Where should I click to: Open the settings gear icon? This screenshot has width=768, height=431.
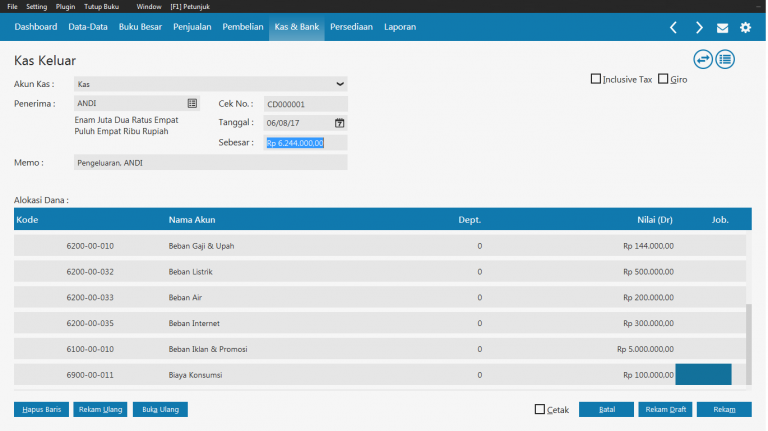pyautogui.click(x=745, y=27)
